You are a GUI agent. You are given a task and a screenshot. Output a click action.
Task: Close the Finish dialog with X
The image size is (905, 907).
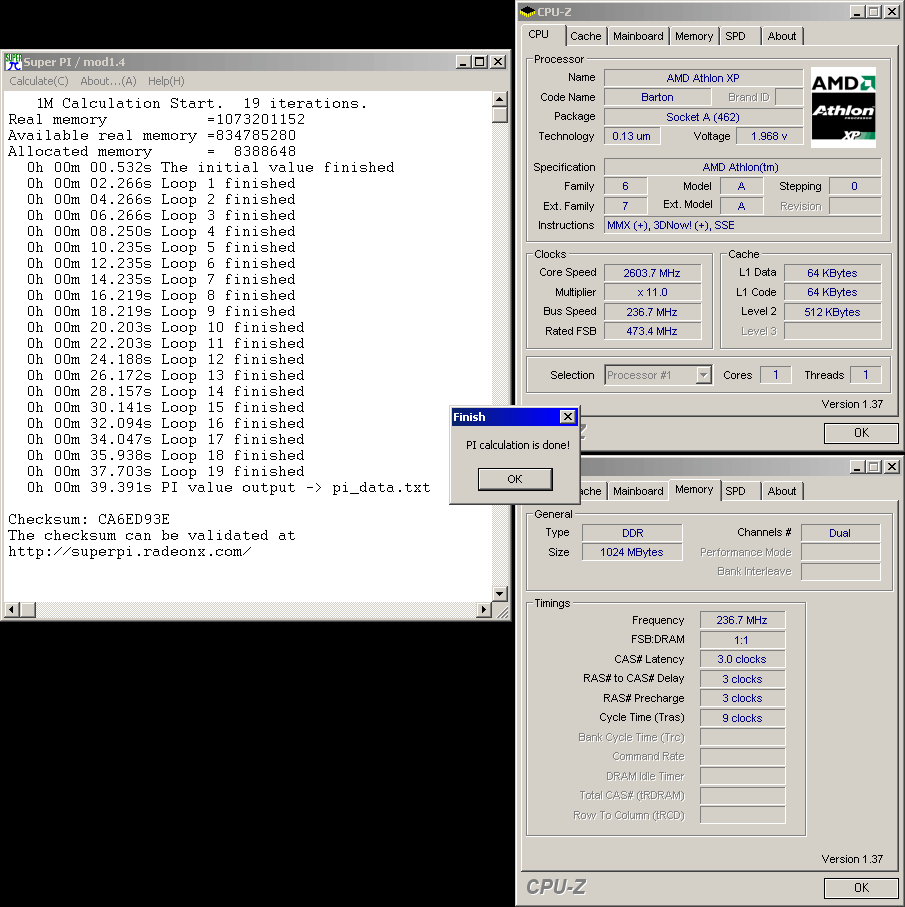(x=567, y=417)
